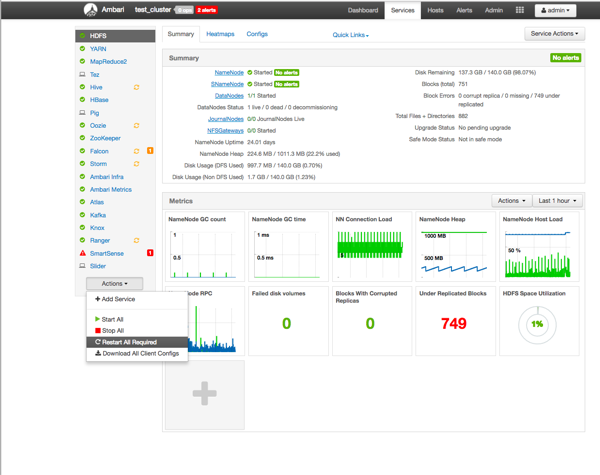Select MapReduce2 service in sidebar
The image size is (600, 475).
pos(108,62)
